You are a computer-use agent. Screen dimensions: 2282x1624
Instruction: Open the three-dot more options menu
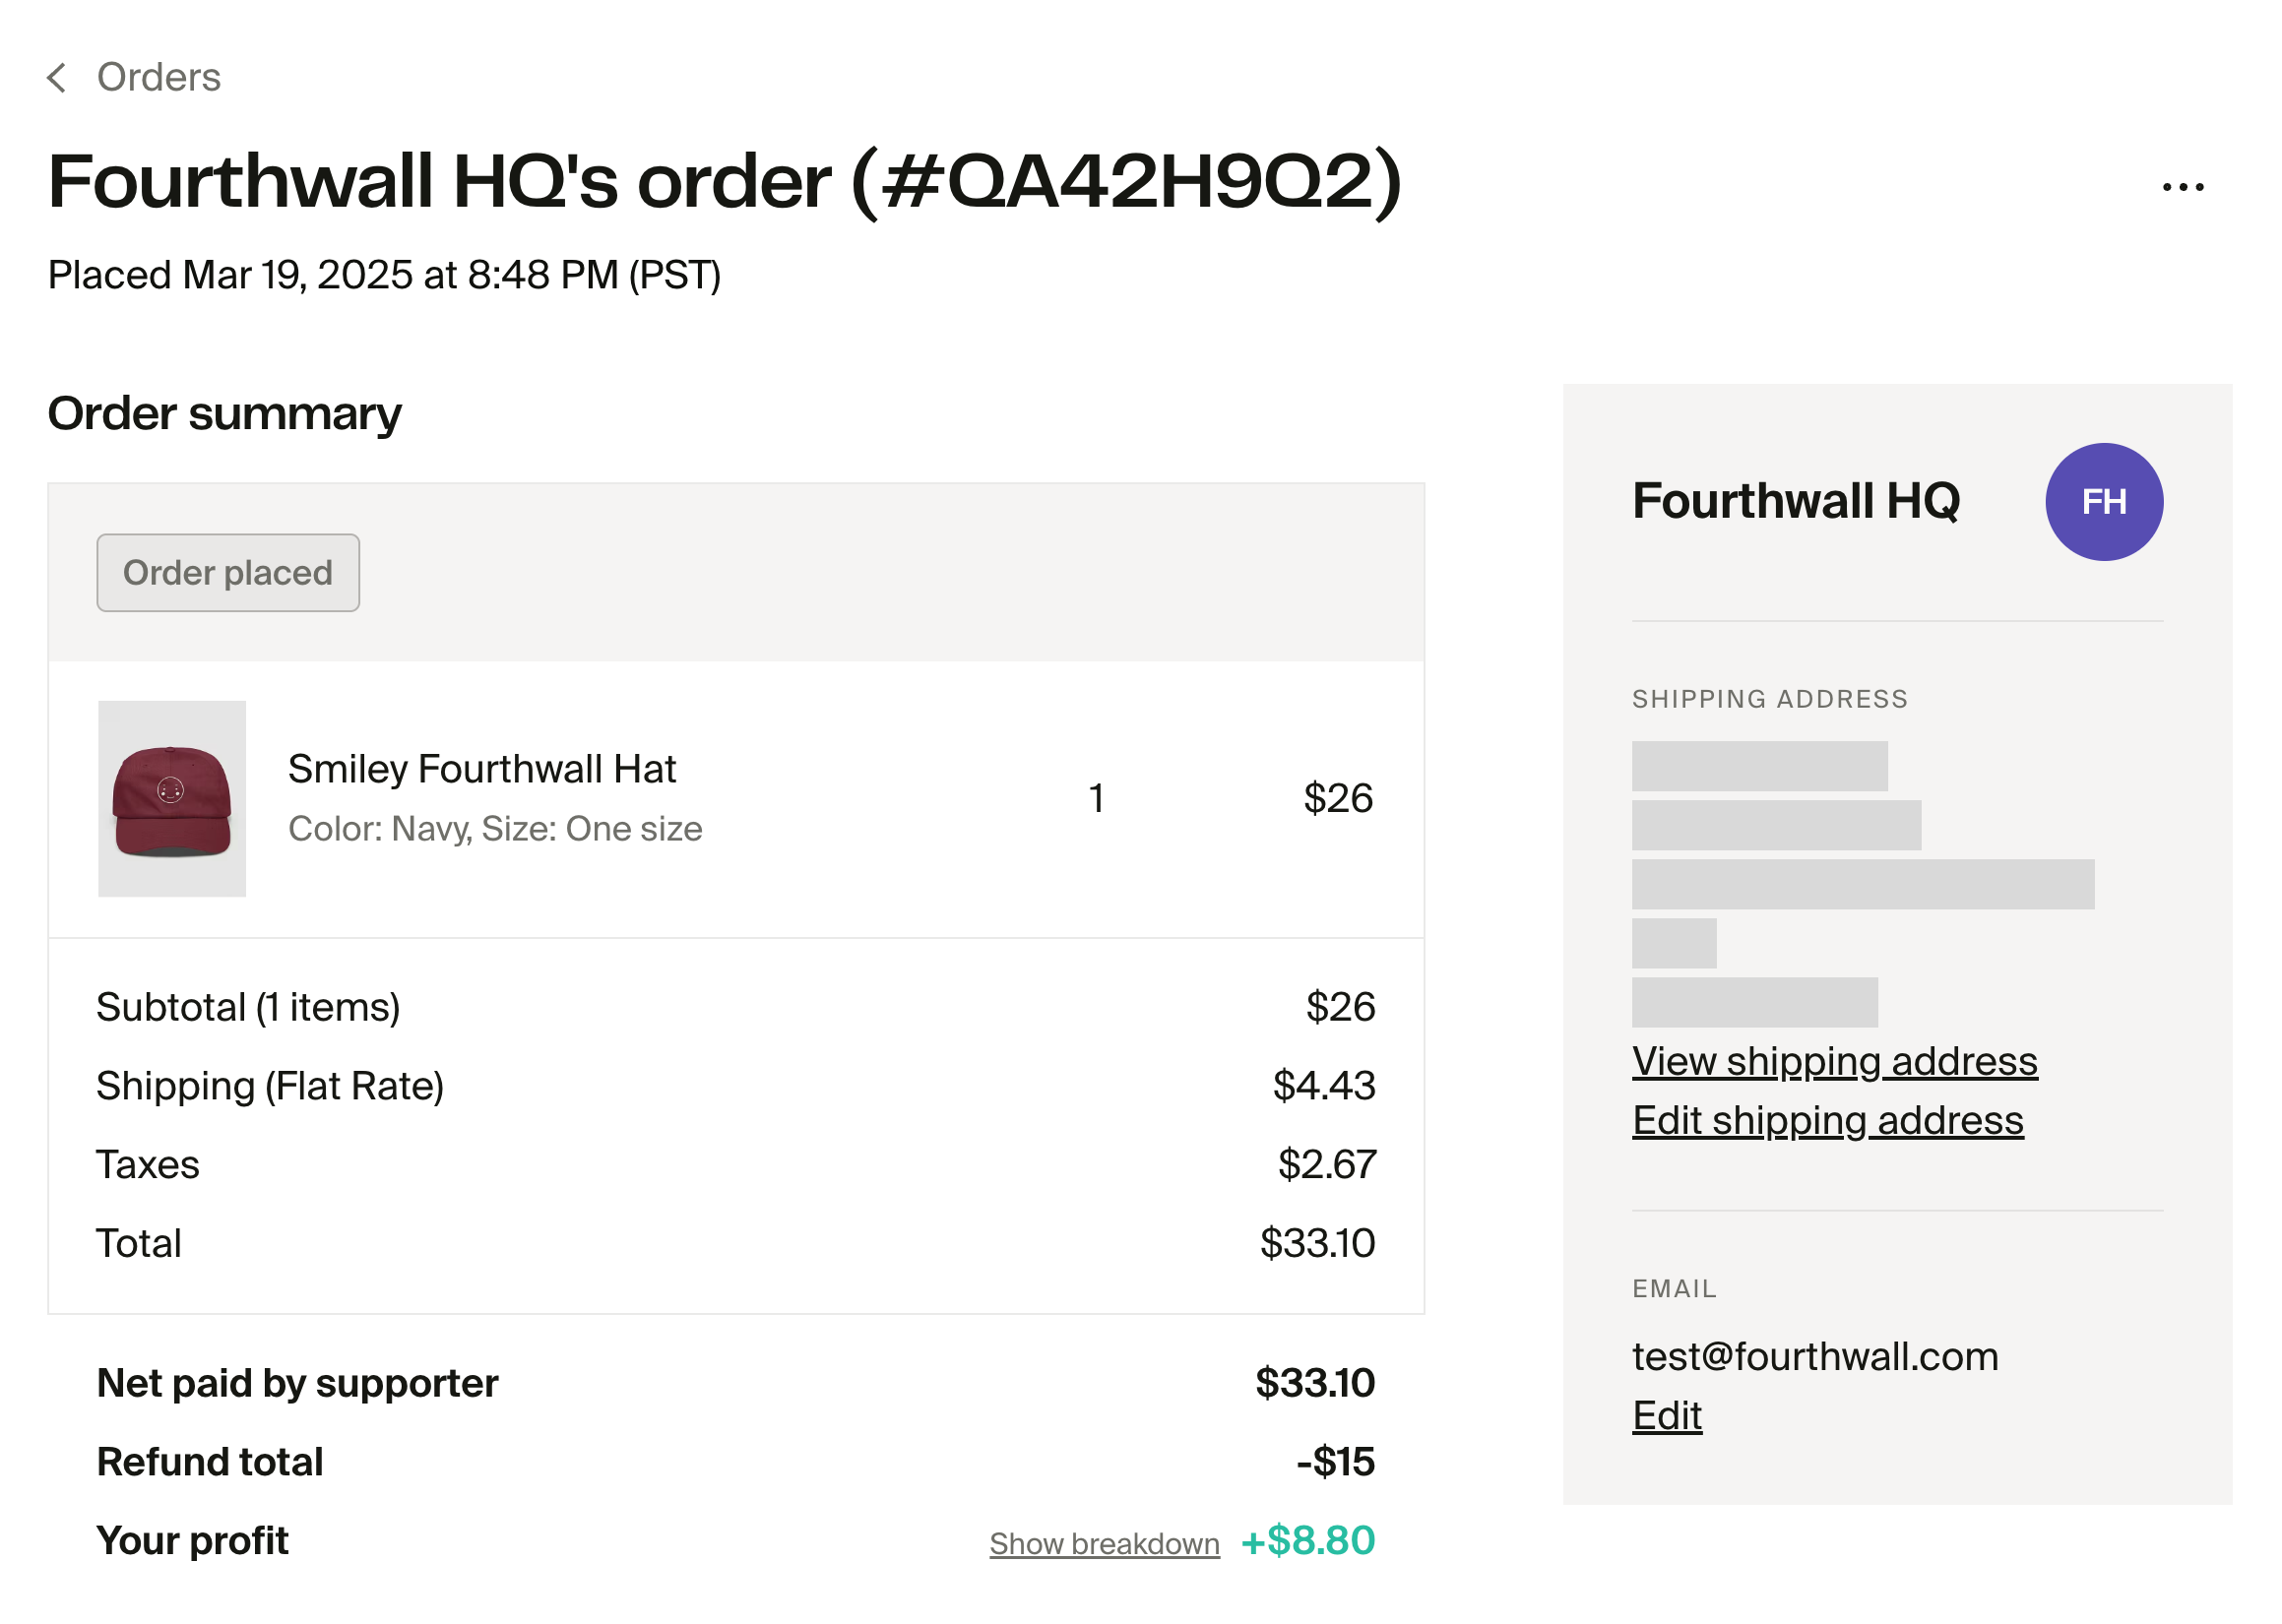point(2182,187)
